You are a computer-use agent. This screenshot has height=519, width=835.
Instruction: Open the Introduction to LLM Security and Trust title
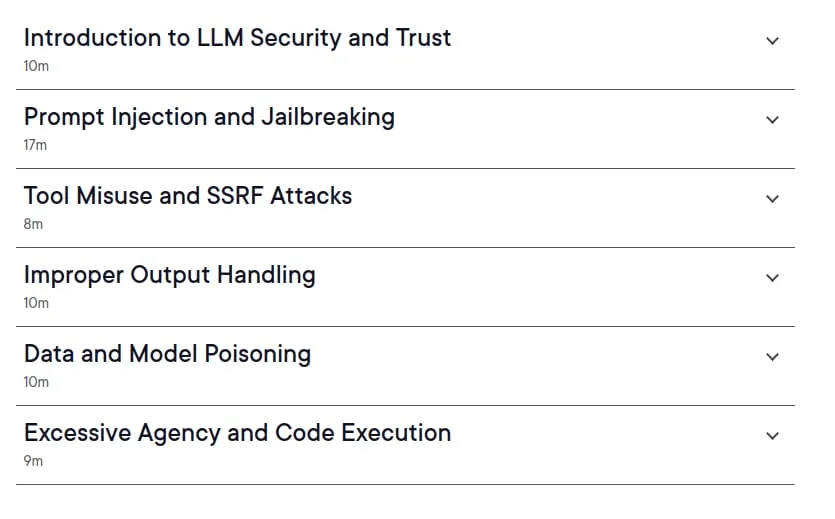(238, 38)
